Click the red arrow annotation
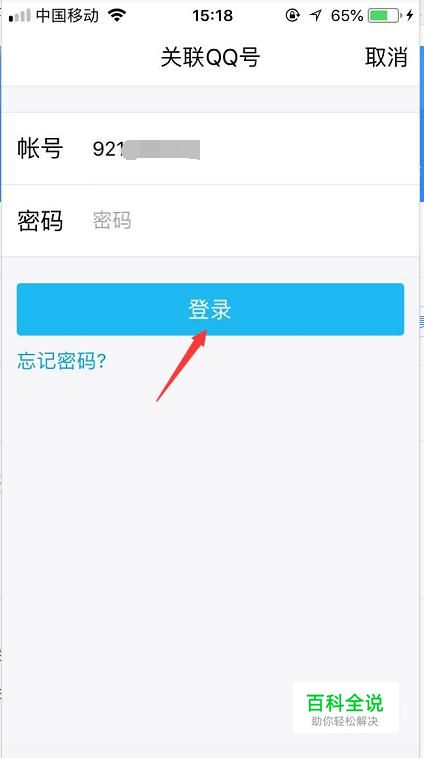This screenshot has width=424, height=758. click(182, 365)
